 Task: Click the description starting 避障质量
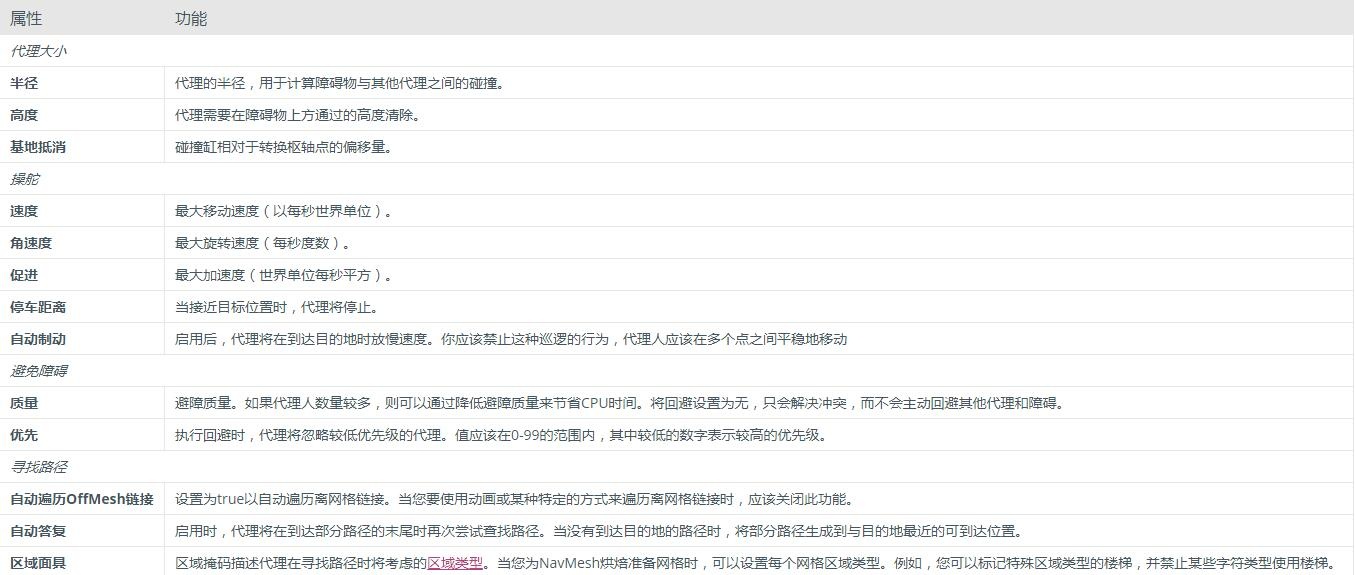[620, 403]
